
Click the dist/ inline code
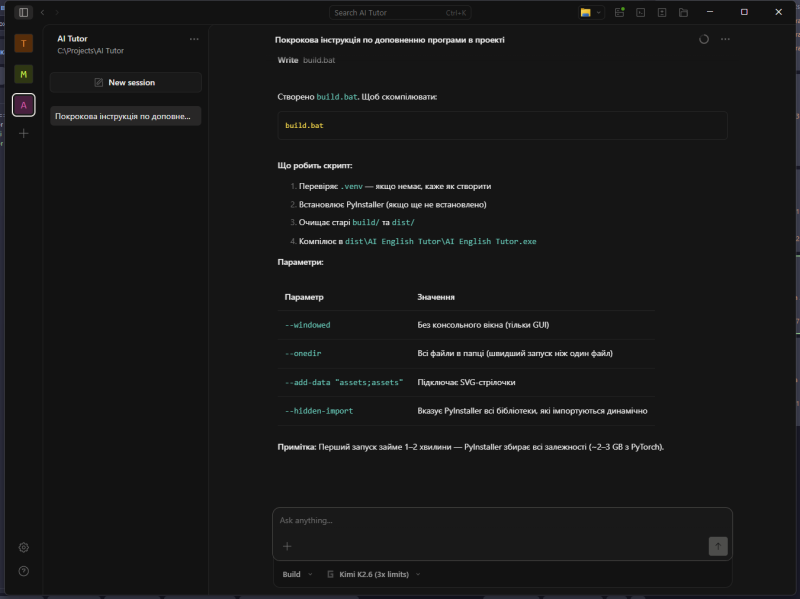pyautogui.click(x=403, y=222)
